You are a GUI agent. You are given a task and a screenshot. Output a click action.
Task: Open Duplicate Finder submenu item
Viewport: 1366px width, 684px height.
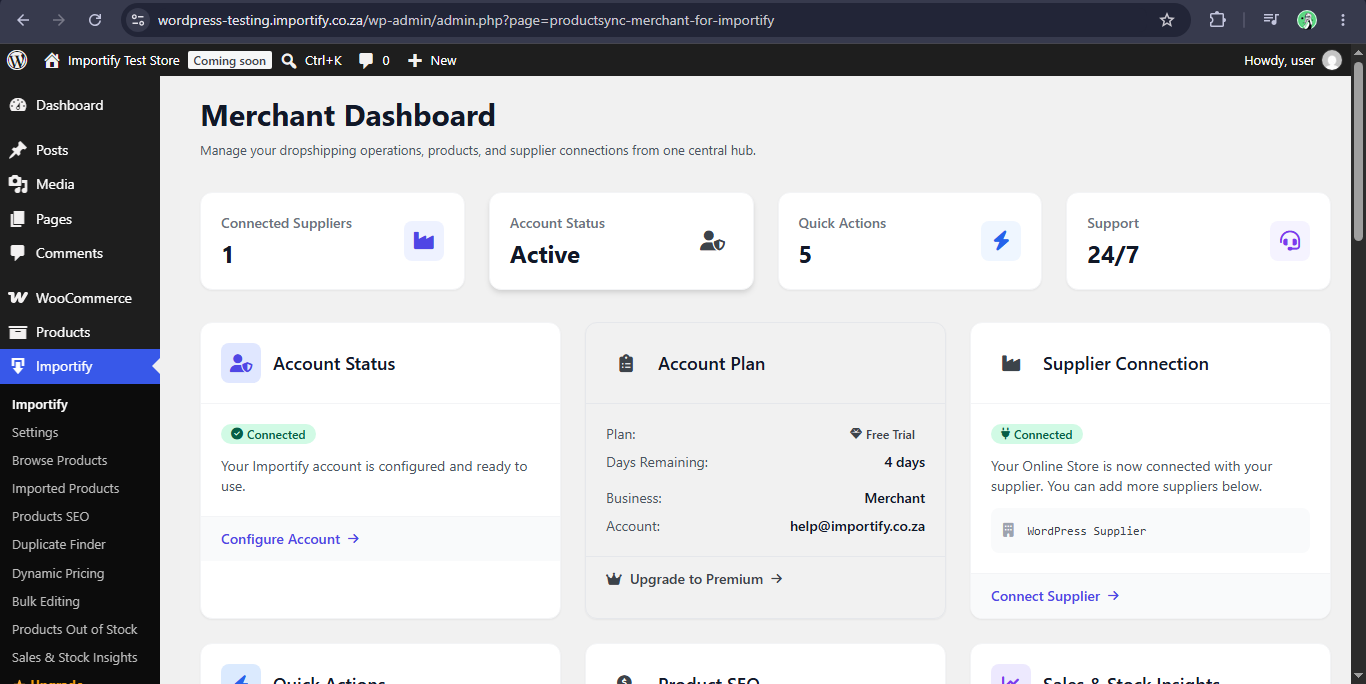pyautogui.click(x=59, y=544)
